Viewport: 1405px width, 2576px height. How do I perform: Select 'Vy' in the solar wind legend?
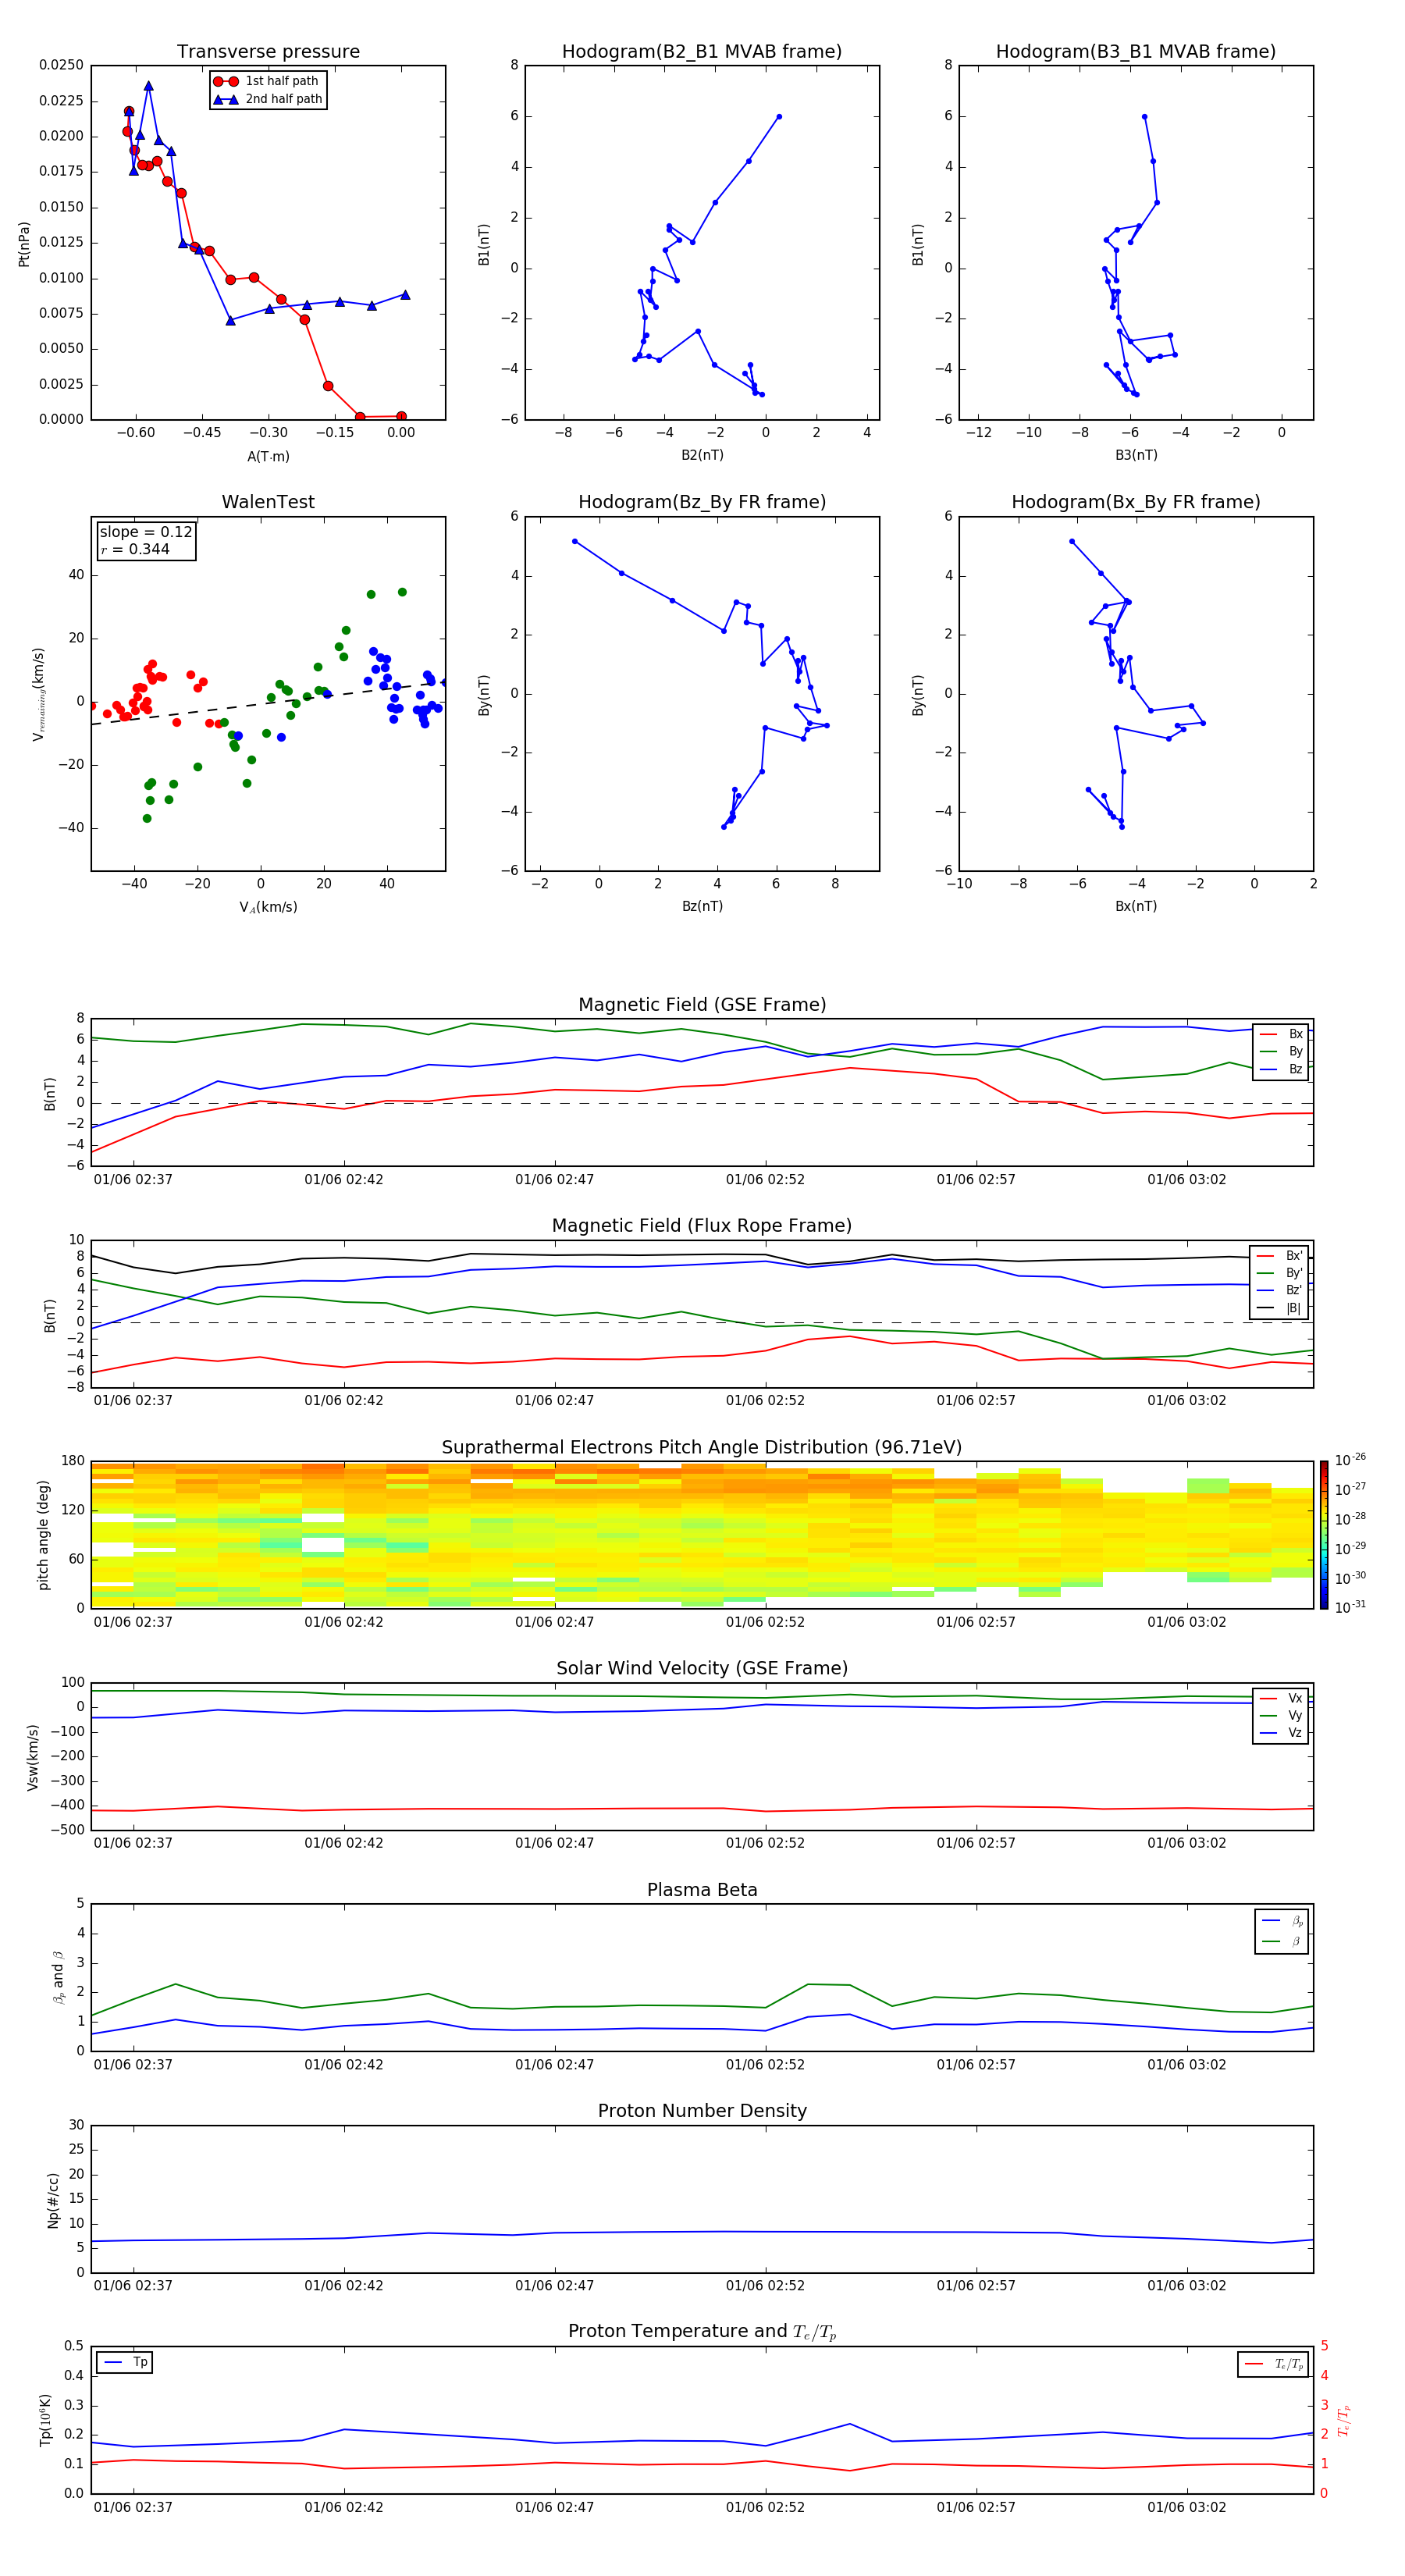(1295, 1715)
